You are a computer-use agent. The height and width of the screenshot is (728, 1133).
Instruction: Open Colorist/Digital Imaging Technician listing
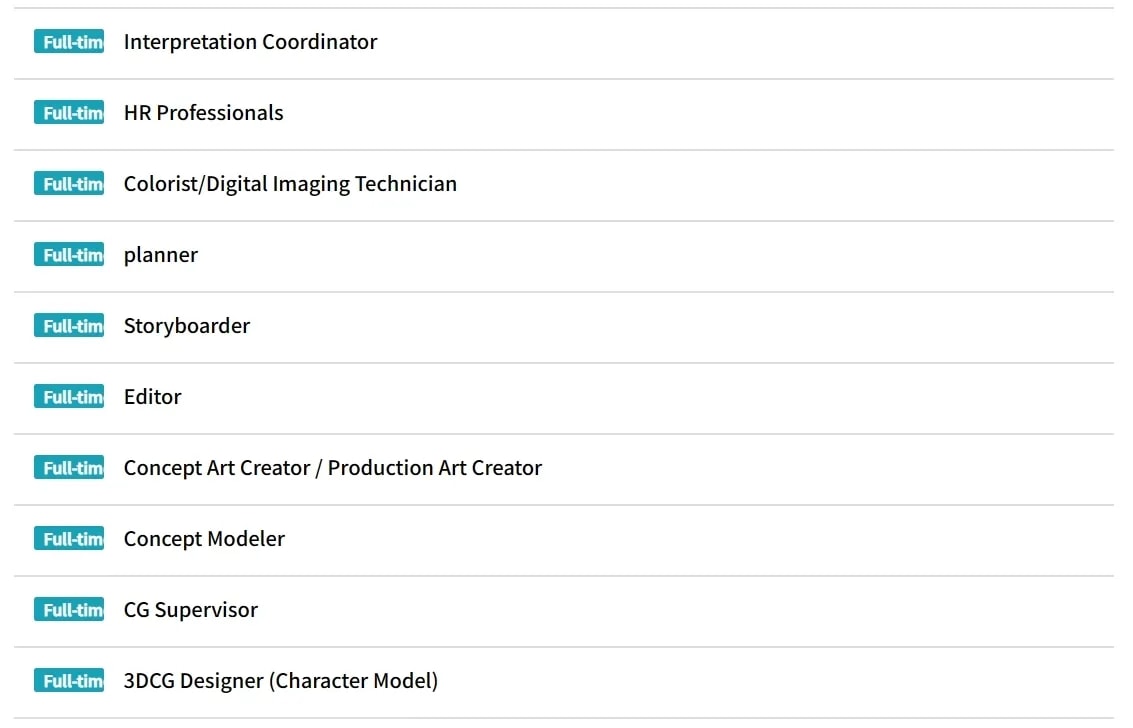point(290,184)
